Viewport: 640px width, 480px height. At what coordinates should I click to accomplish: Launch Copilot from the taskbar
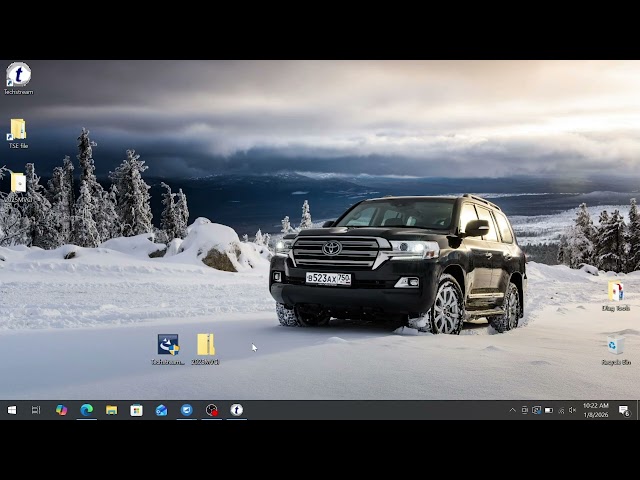(61, 410)
